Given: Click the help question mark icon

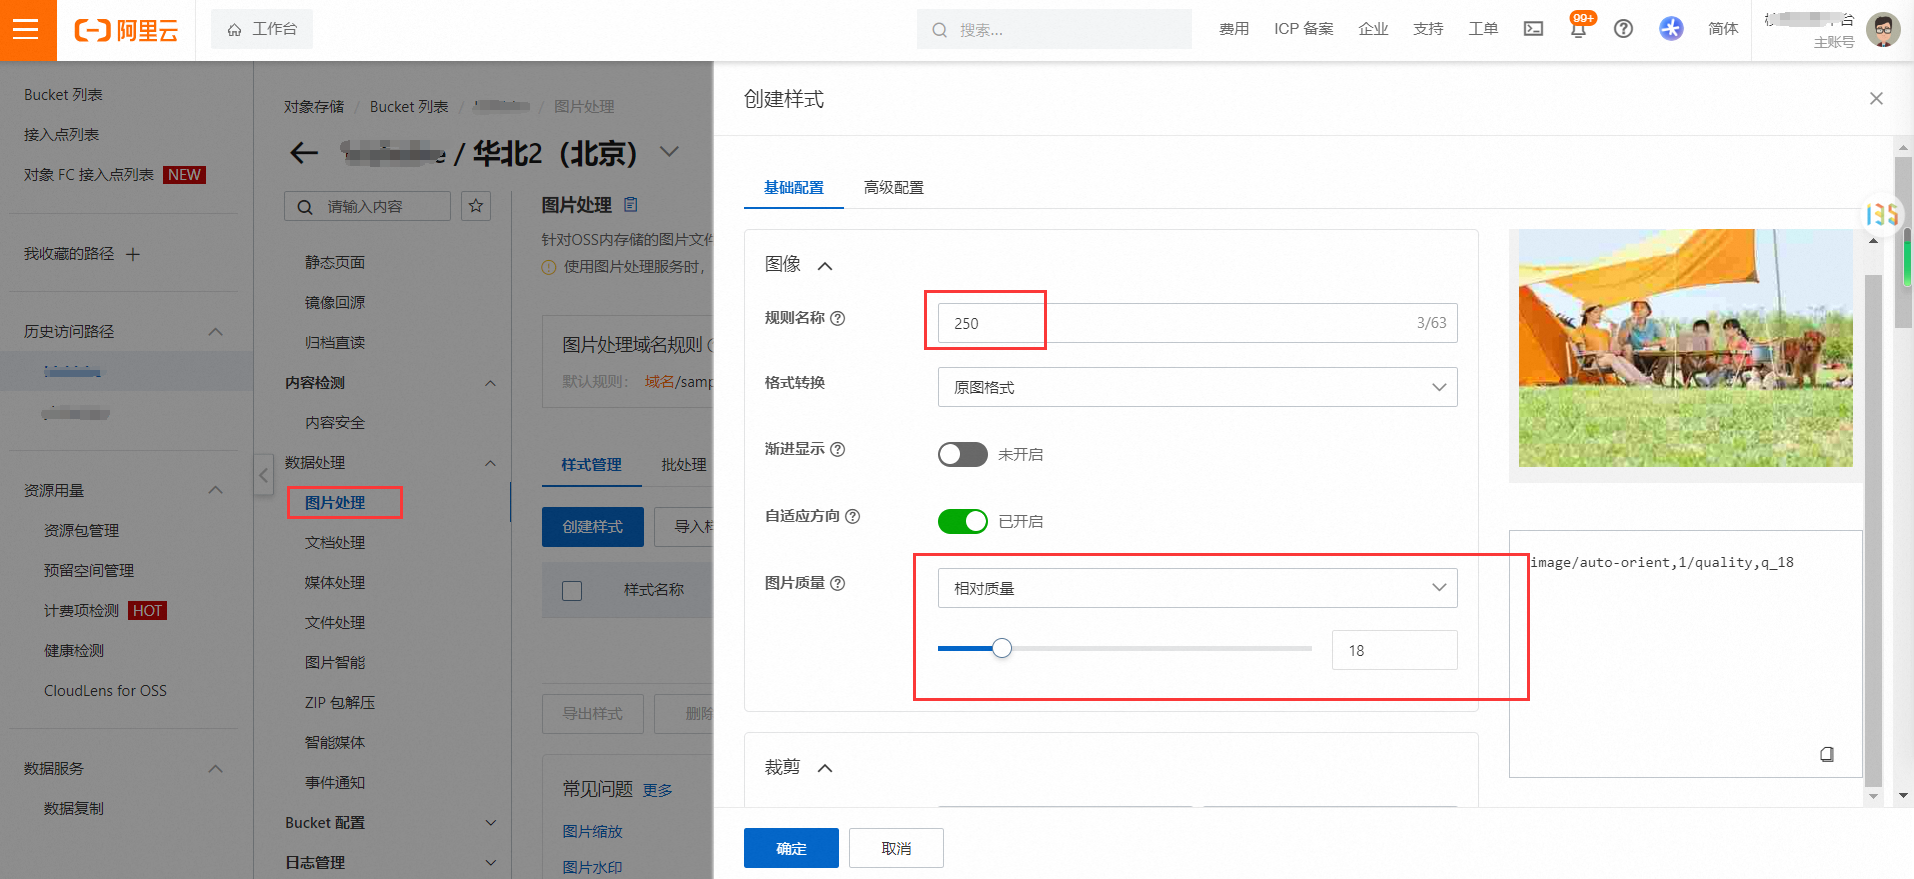Looking at the screenshot, I should [1623, 29].
